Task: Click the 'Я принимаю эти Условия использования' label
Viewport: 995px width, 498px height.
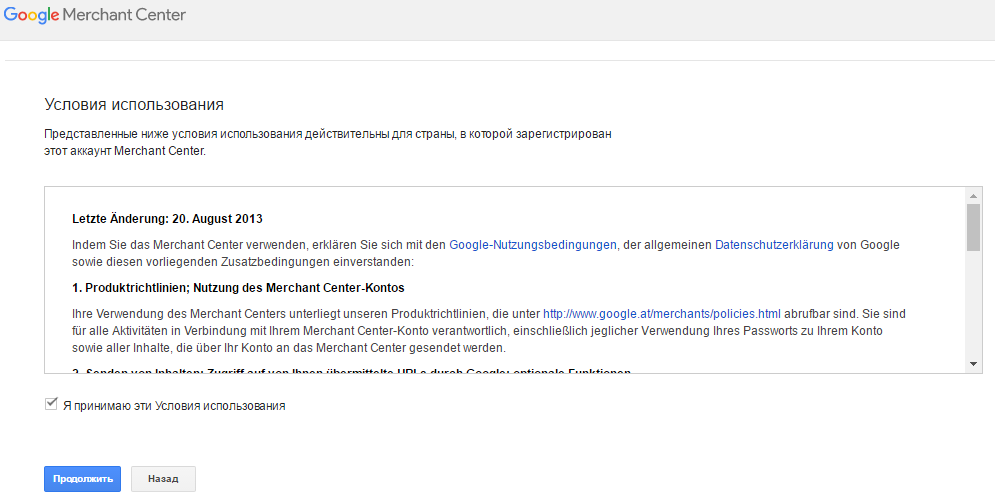Action: tap(174, 406)
